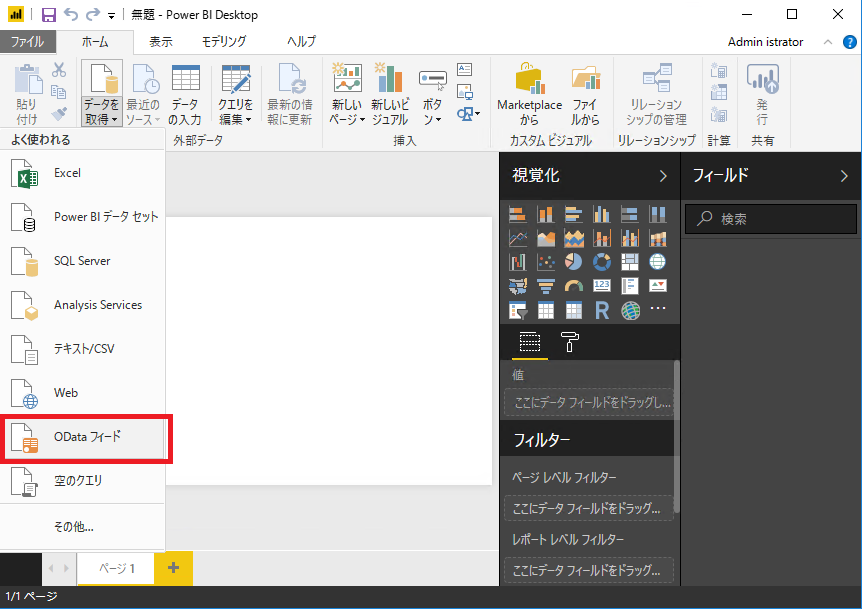Choose Analysis Services as data source

82,305
